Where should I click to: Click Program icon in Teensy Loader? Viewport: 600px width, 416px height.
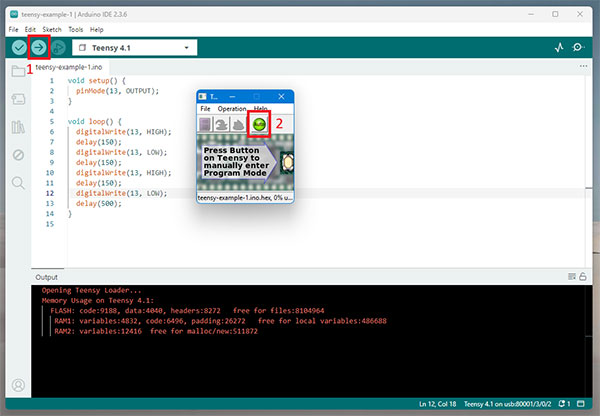click(221, 124)
